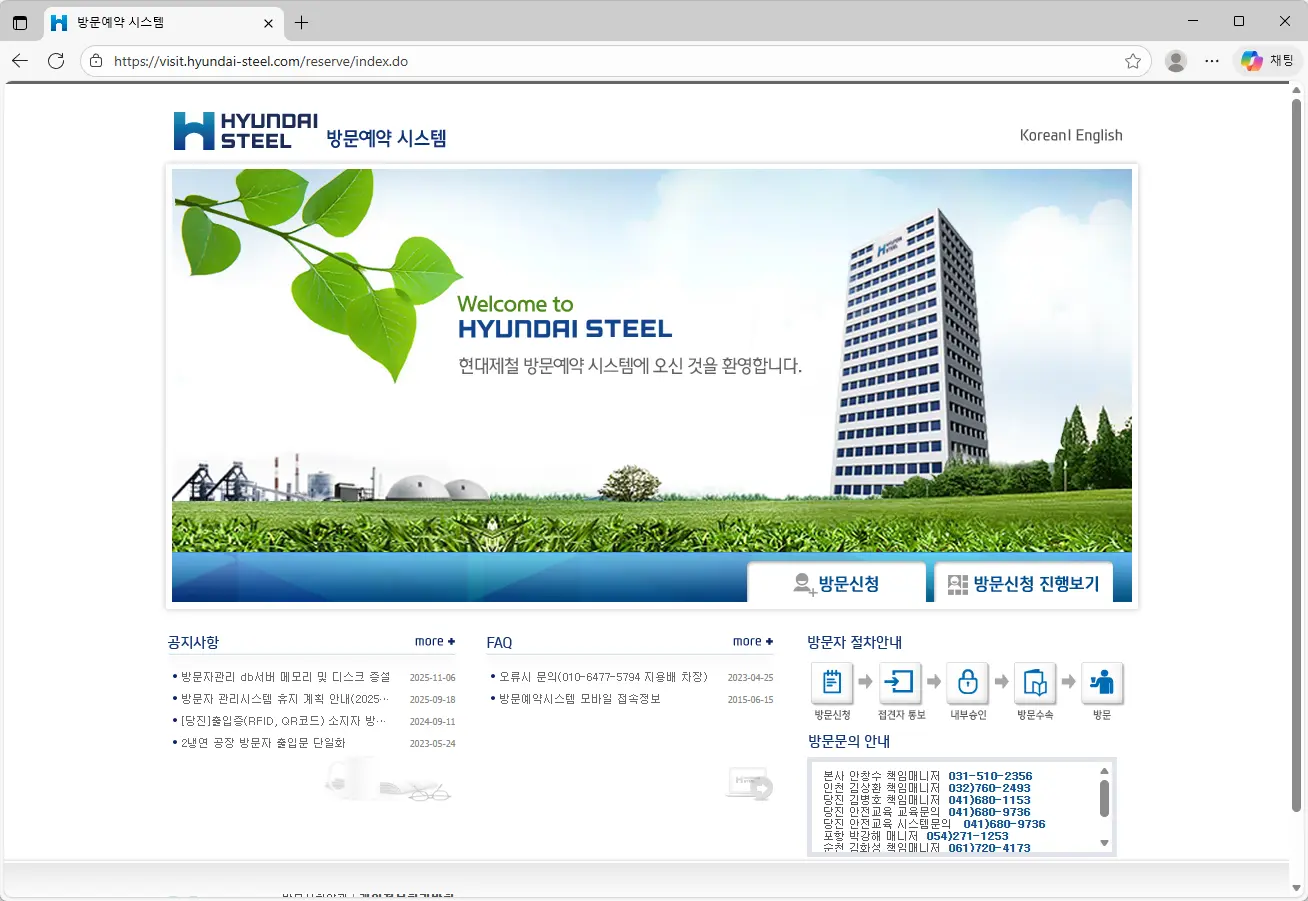The height and width of the screenshot is (901, 1308).
Task: Click the 방문 visitor person step icon
Action: [1101, 682]
